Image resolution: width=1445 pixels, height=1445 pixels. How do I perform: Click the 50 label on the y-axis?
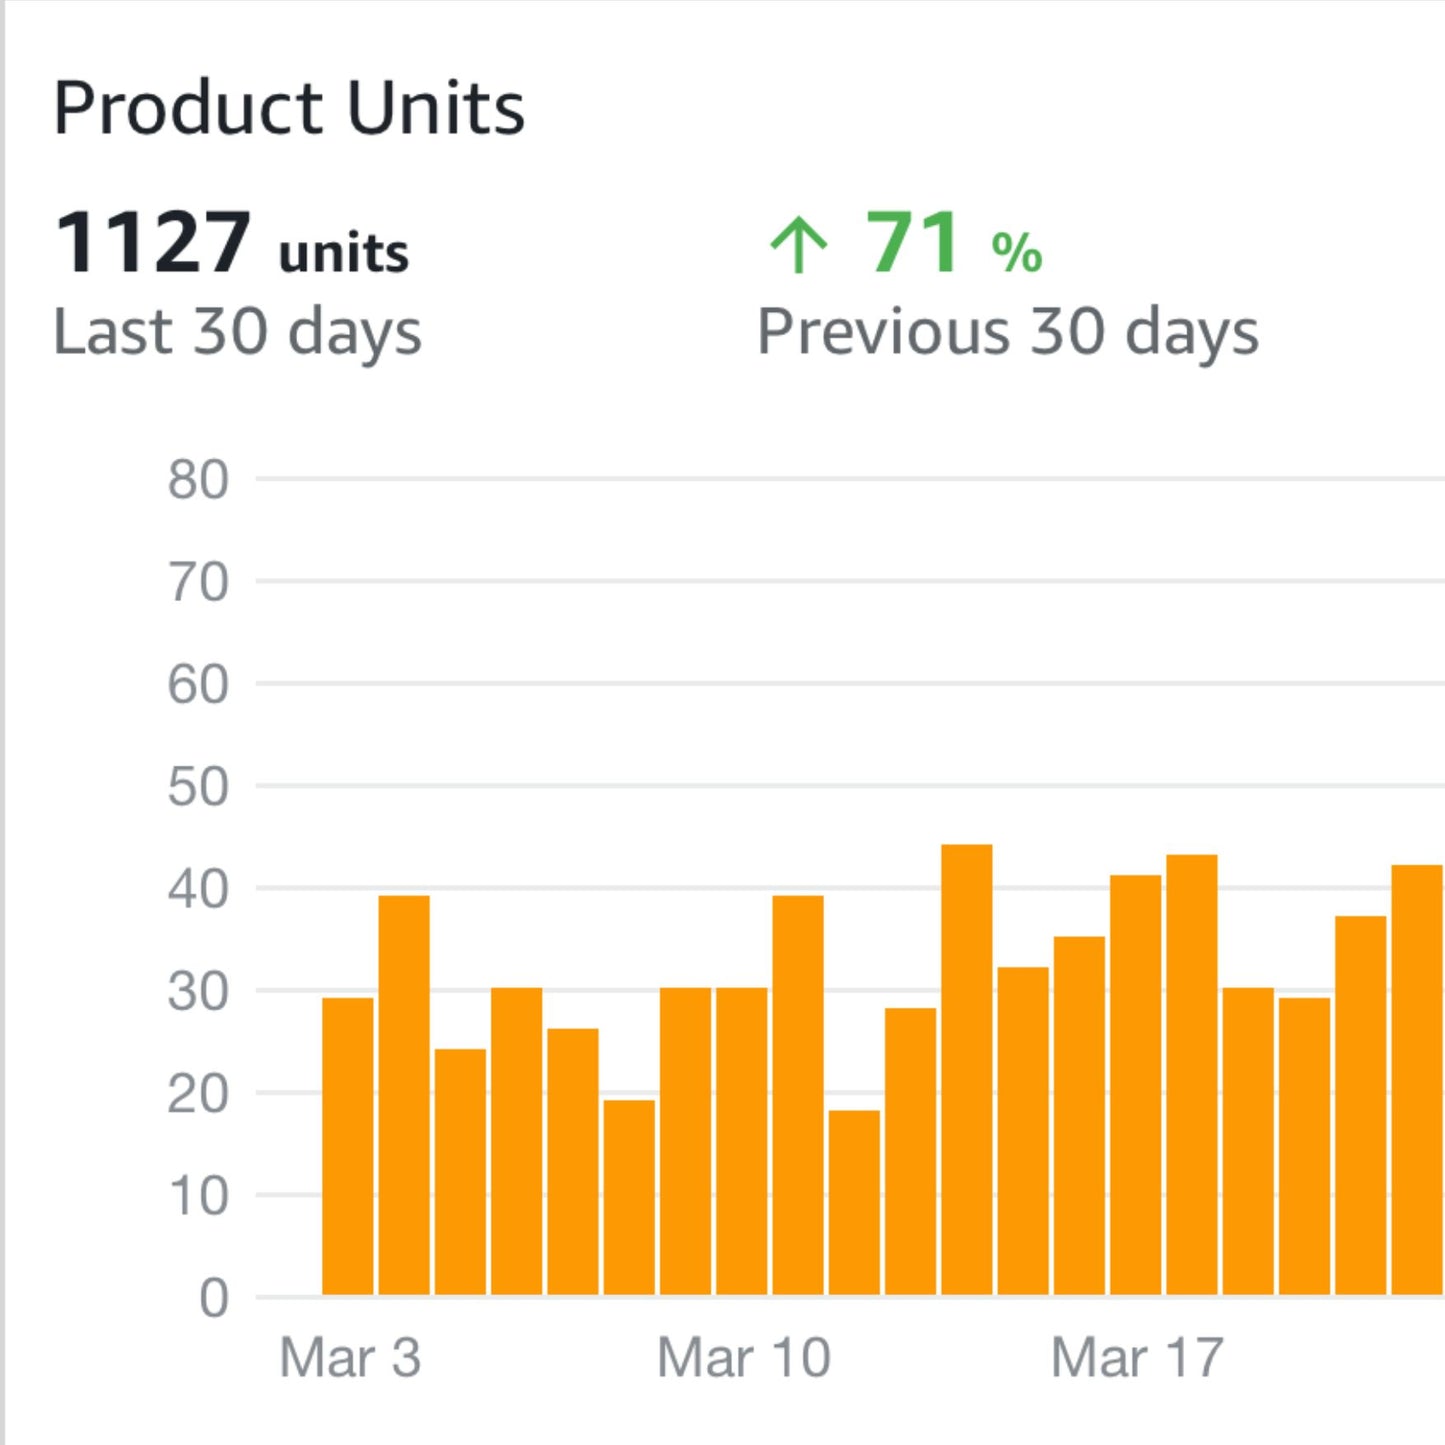point(198,787)
